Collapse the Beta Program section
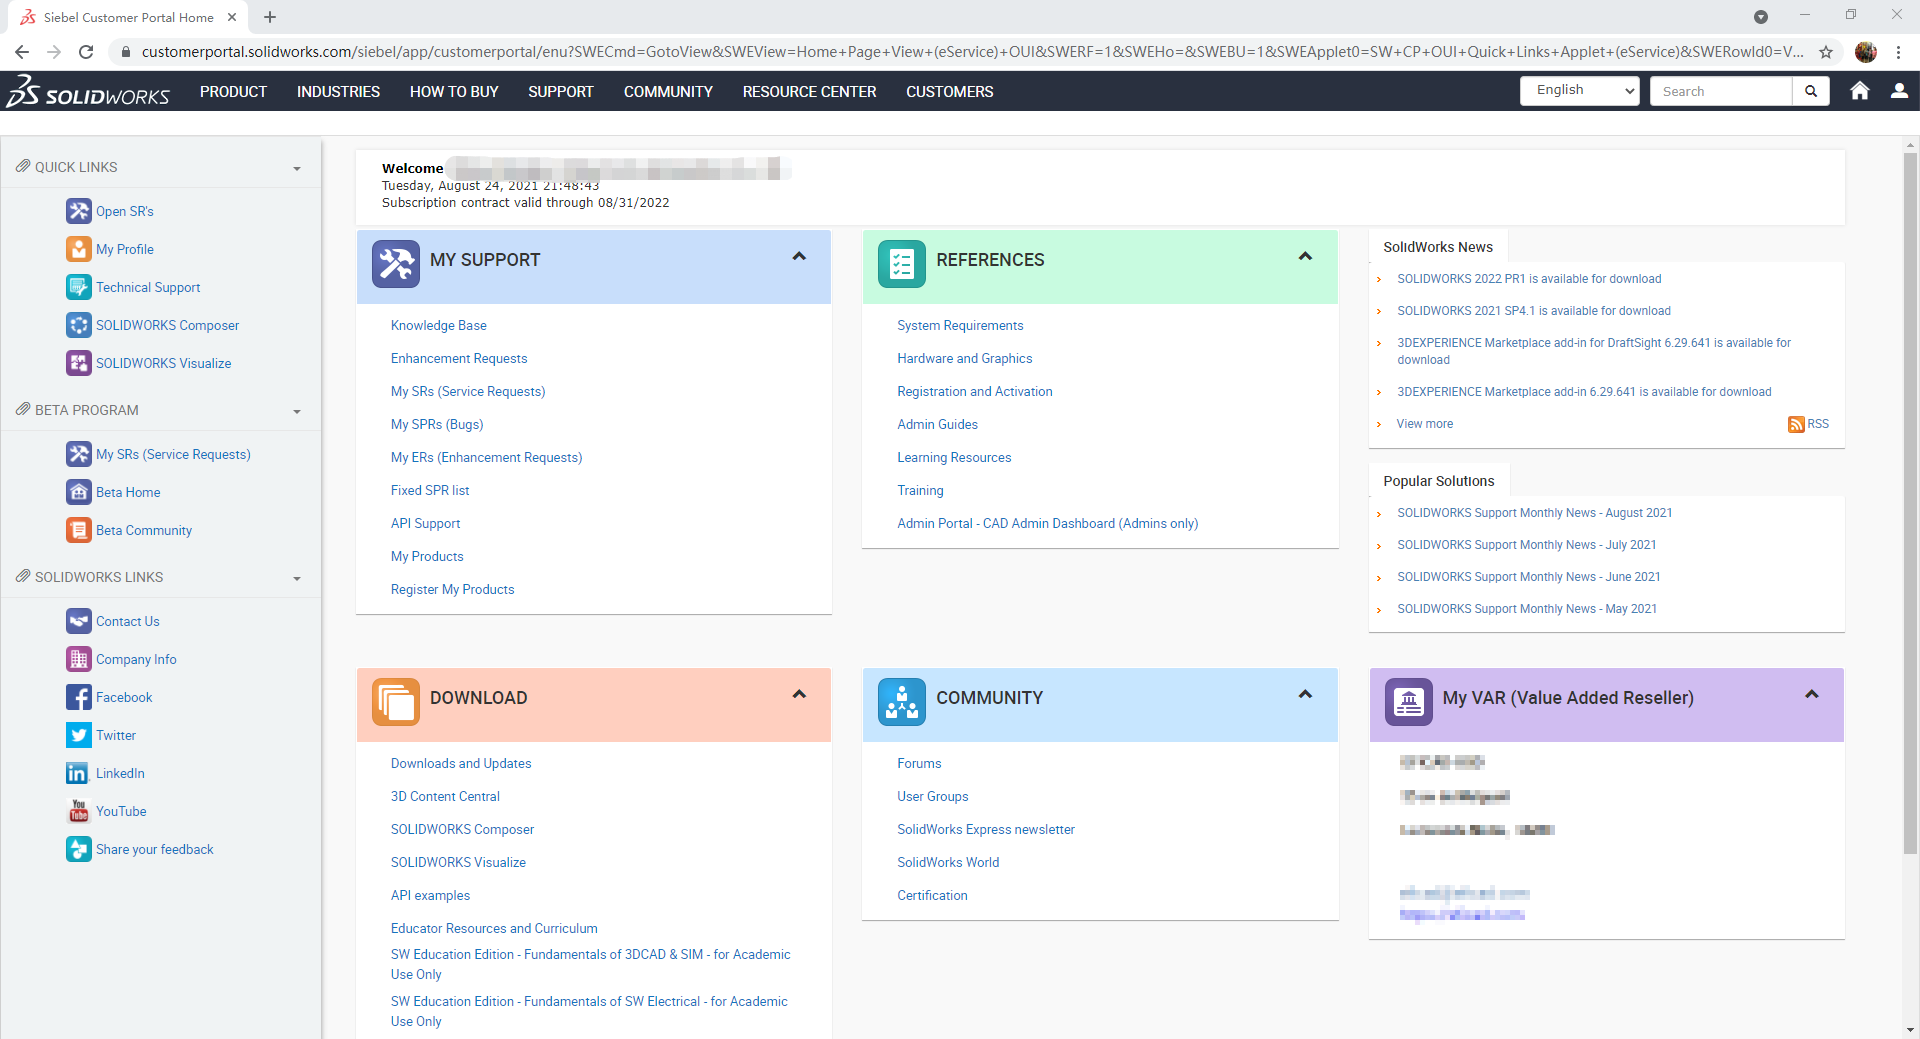 [x=297, y=411]
